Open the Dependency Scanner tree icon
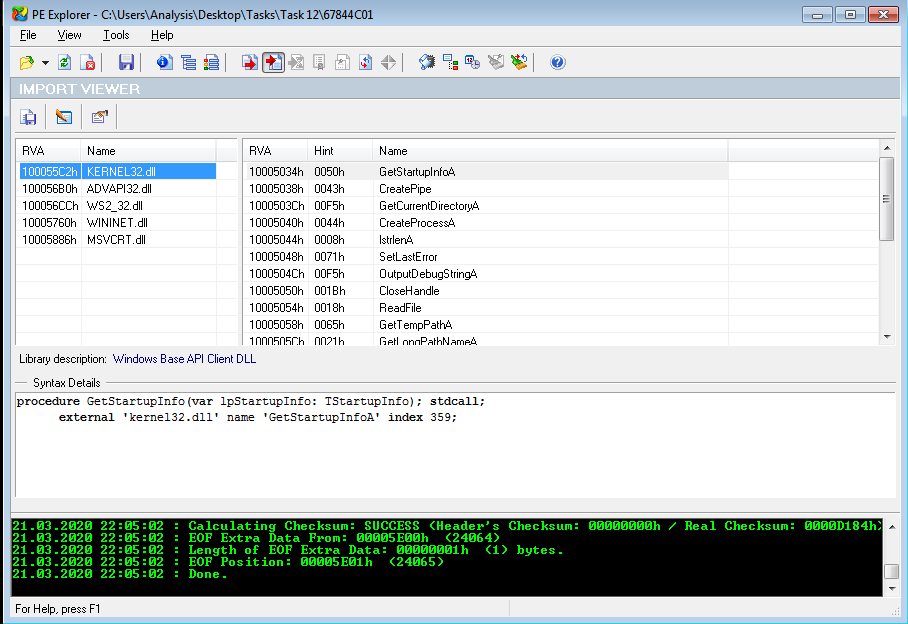The width and height of the screenshot is (908, 624). [x=450, y=63]
